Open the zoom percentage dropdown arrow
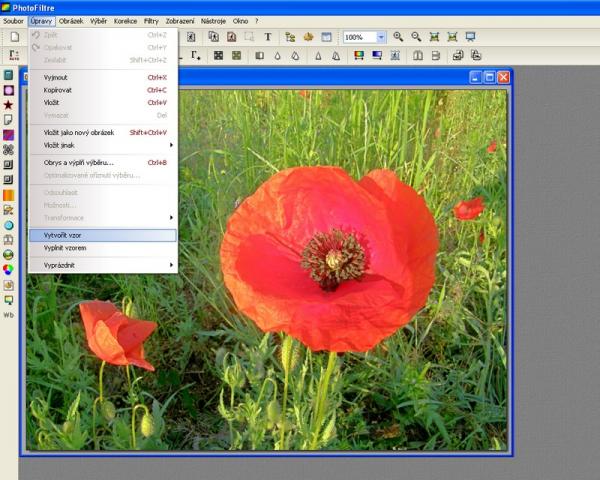The height and width of the screenshot is (480, 600). pos(381,37)
